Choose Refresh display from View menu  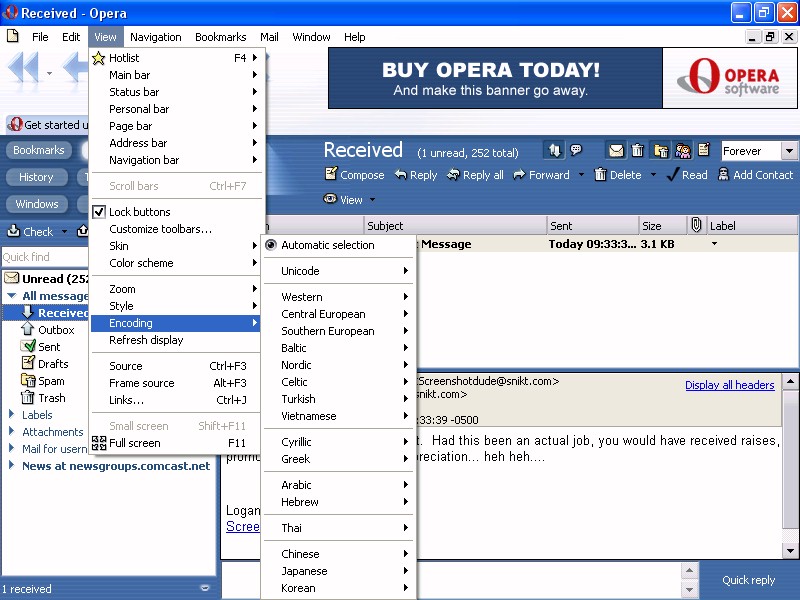(146, 340)
